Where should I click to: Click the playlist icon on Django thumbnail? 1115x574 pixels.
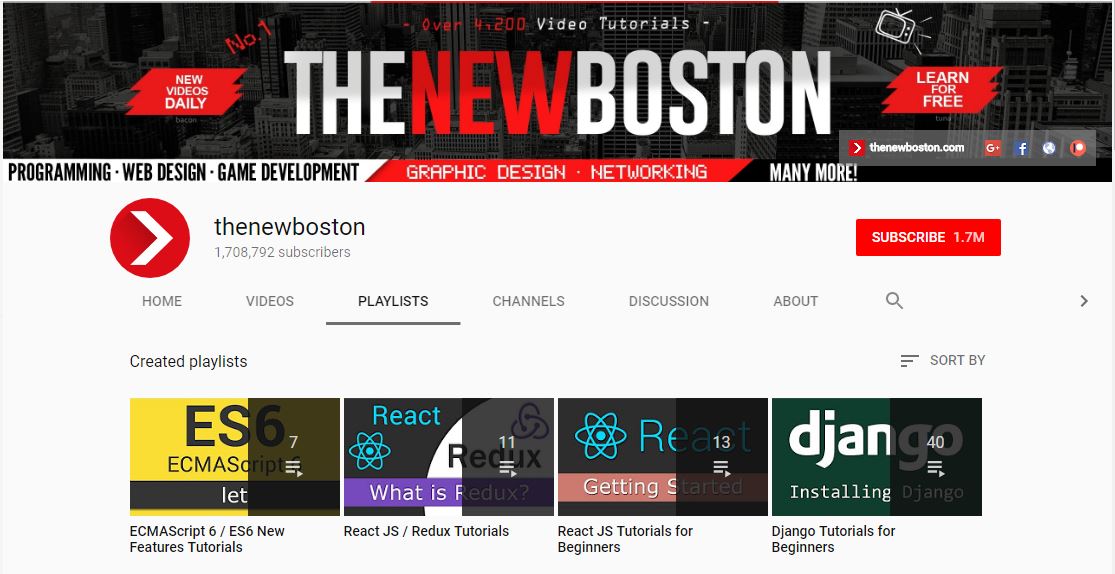(x=935, y=468)
